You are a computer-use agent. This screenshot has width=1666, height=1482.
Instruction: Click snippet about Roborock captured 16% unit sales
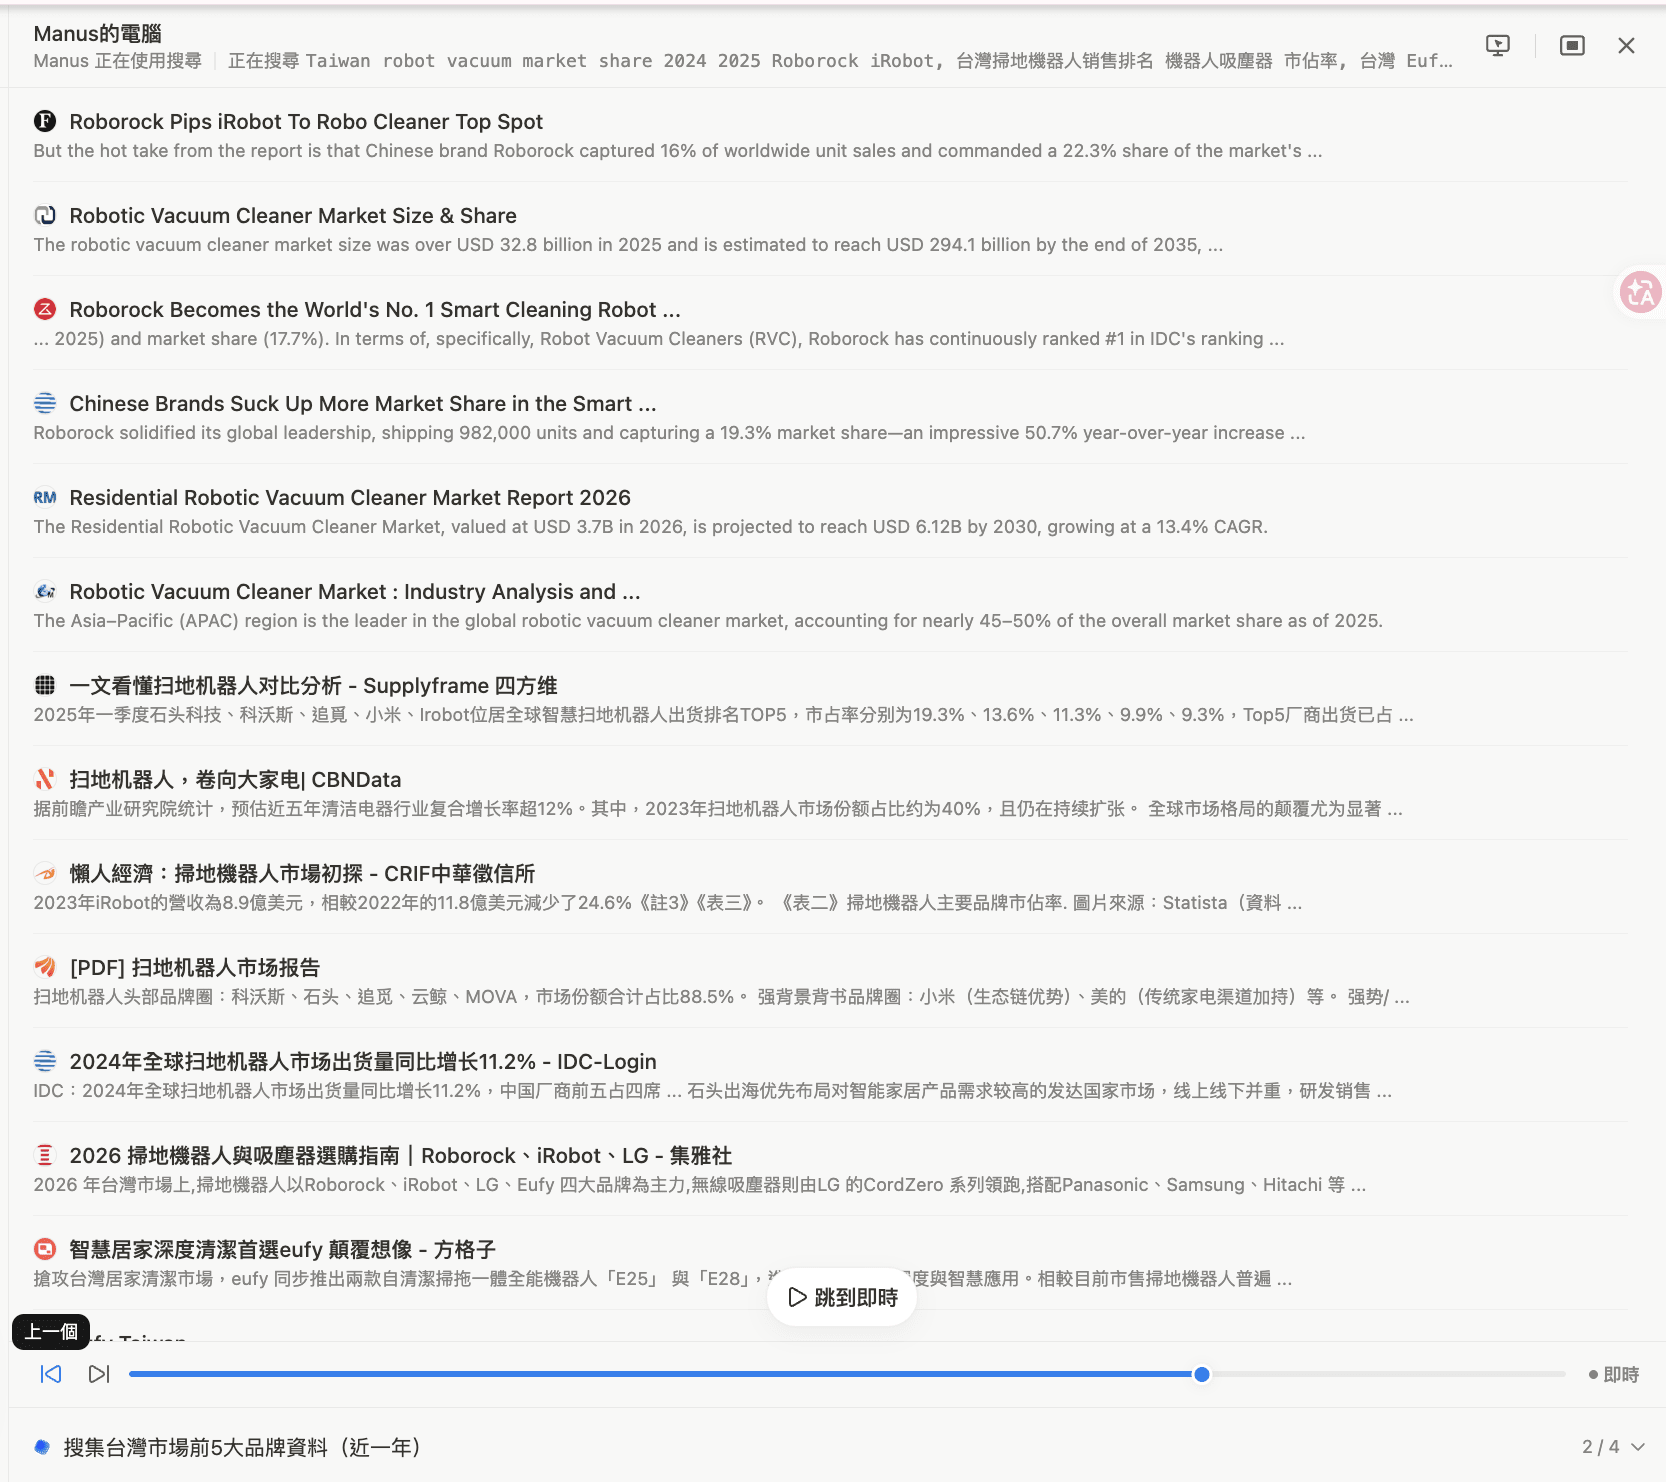point(678,151)
